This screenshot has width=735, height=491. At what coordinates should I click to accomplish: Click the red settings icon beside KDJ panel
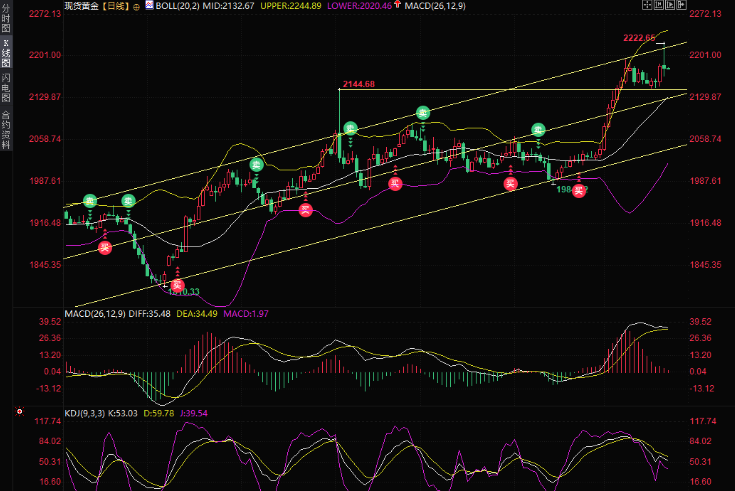tap(19, 412)
